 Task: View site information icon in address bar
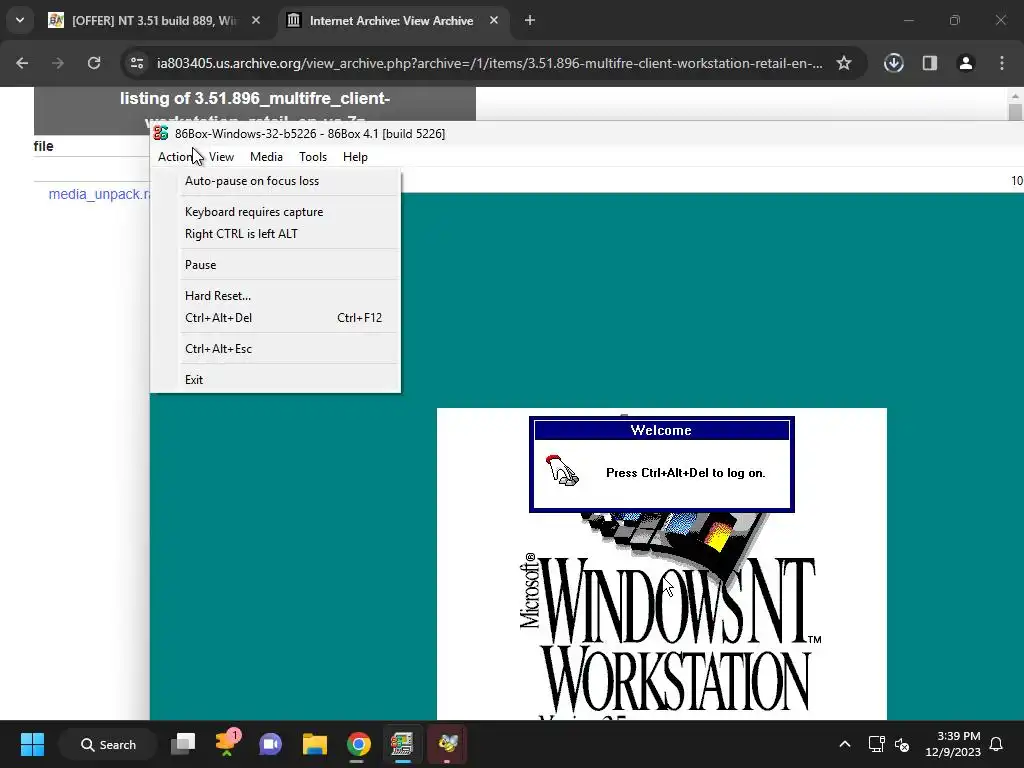tap(137, 63)
